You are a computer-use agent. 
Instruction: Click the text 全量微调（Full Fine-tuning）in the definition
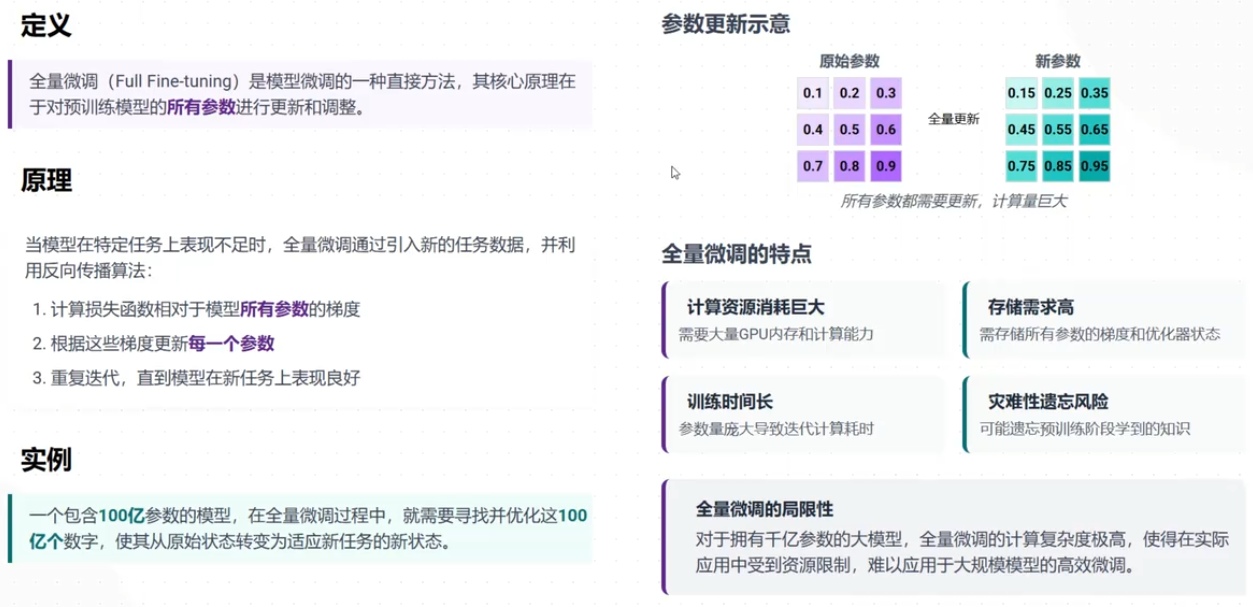(137, 82)
